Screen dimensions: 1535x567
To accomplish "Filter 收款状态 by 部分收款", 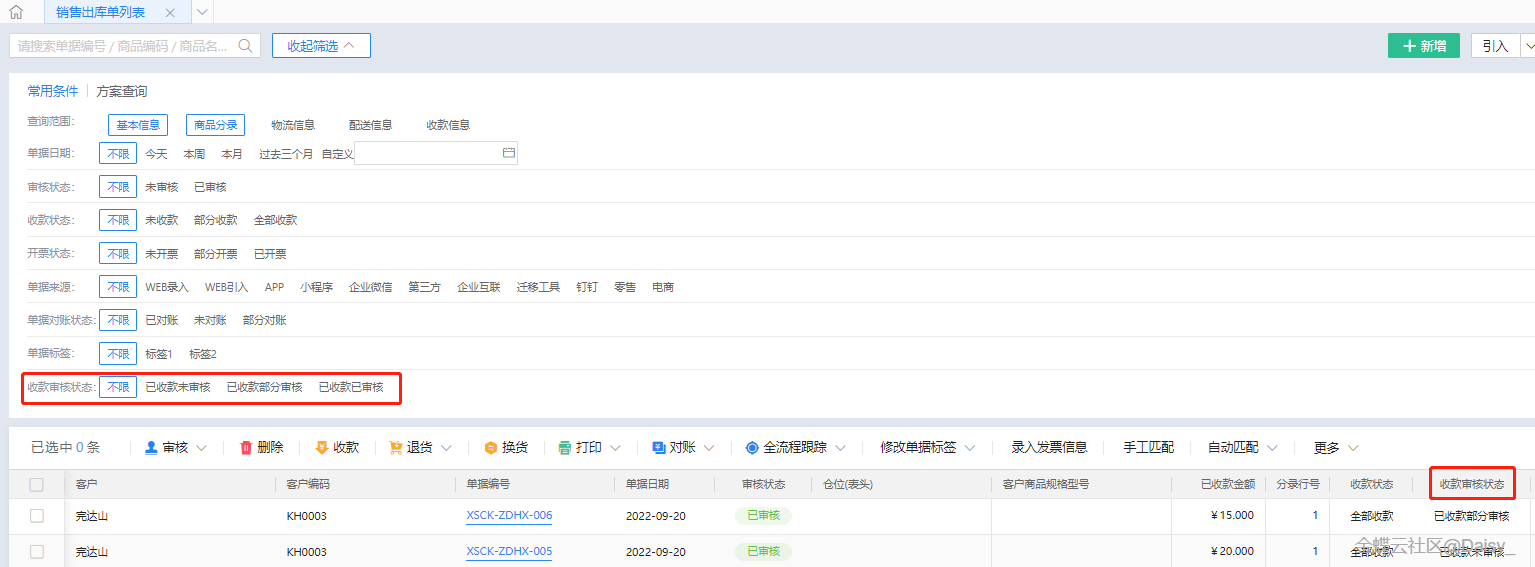I will point(216,220).
